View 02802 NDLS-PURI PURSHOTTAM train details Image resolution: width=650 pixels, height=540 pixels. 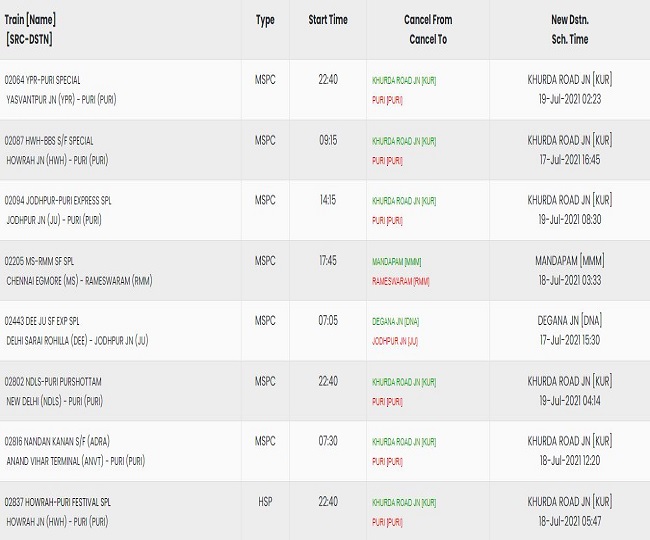point(53,381)
